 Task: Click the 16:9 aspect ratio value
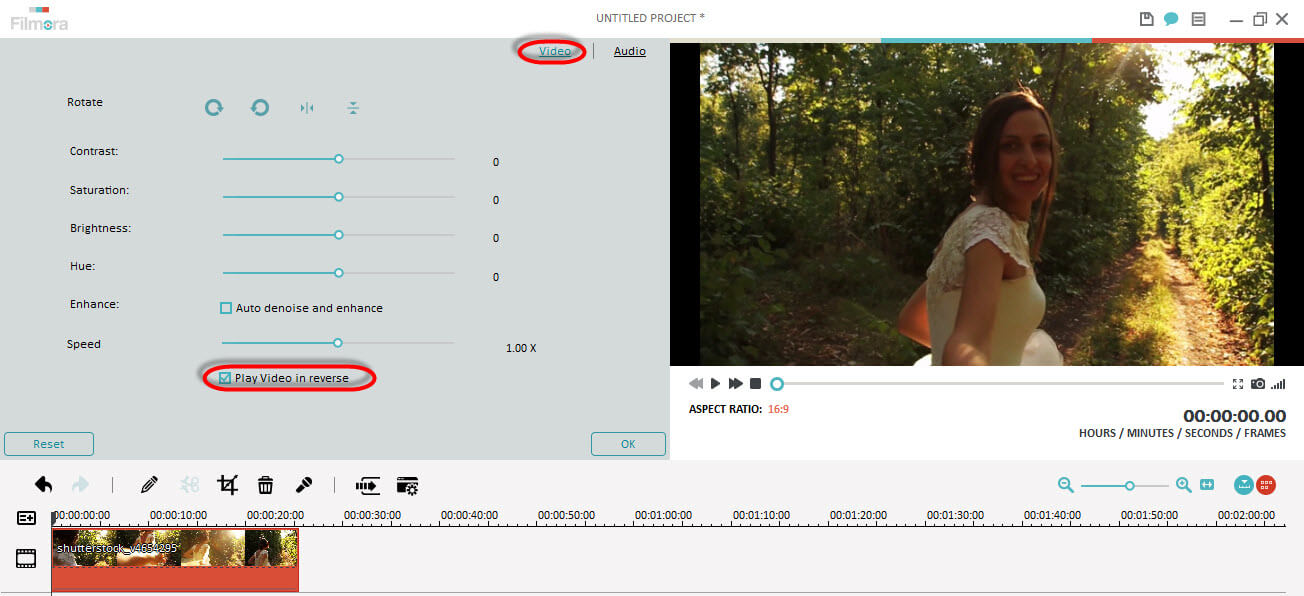tap(778, 409)
